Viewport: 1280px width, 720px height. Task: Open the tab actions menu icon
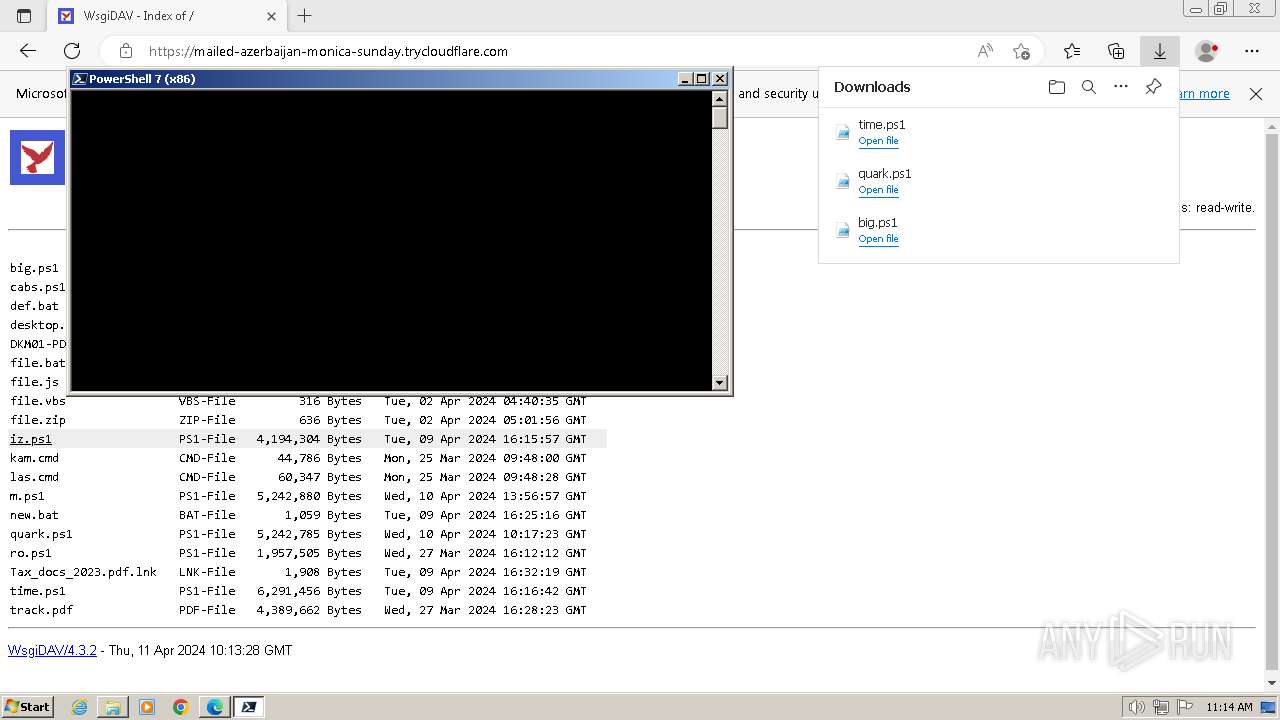(x=24, y=16)
